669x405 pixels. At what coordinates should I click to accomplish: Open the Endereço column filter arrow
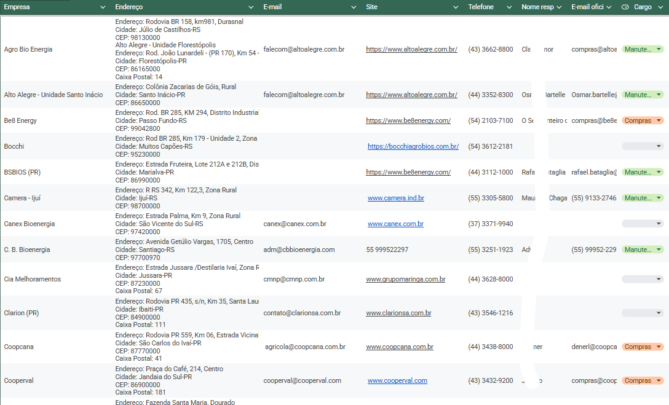[x=250, y=6]
